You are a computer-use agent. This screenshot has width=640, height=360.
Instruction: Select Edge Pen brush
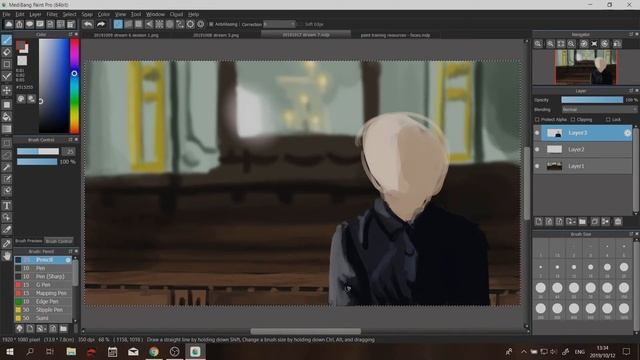(x=43, y=302)
